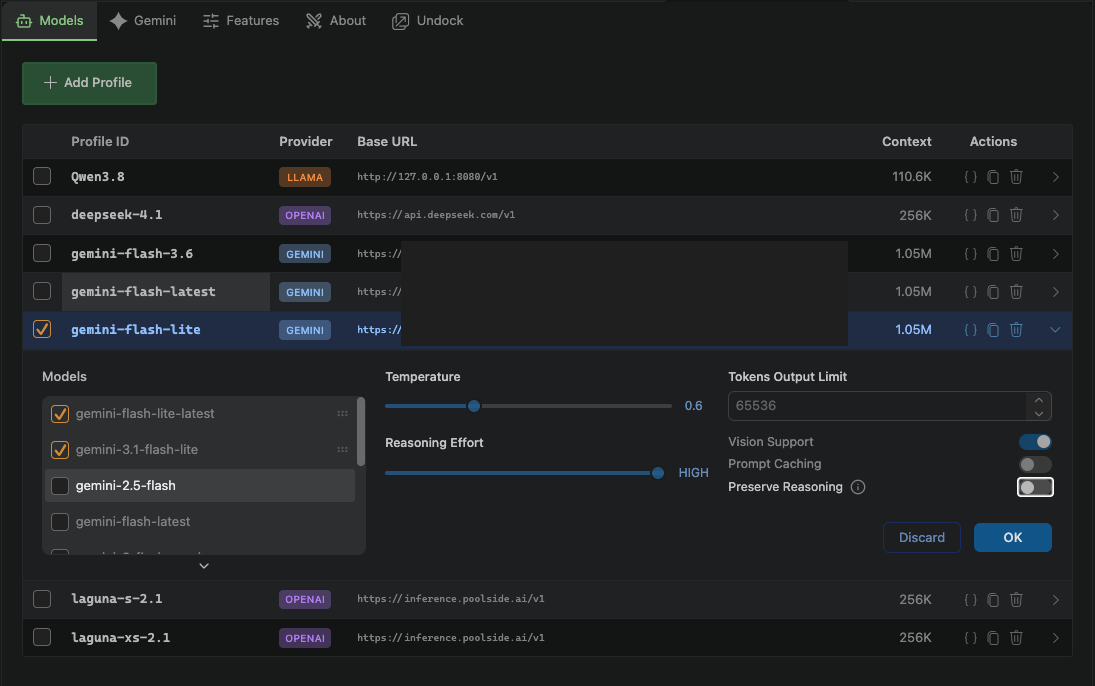
Task: View JSON for laguna-xs-2.1 profile
Action: tap(970, 638)
